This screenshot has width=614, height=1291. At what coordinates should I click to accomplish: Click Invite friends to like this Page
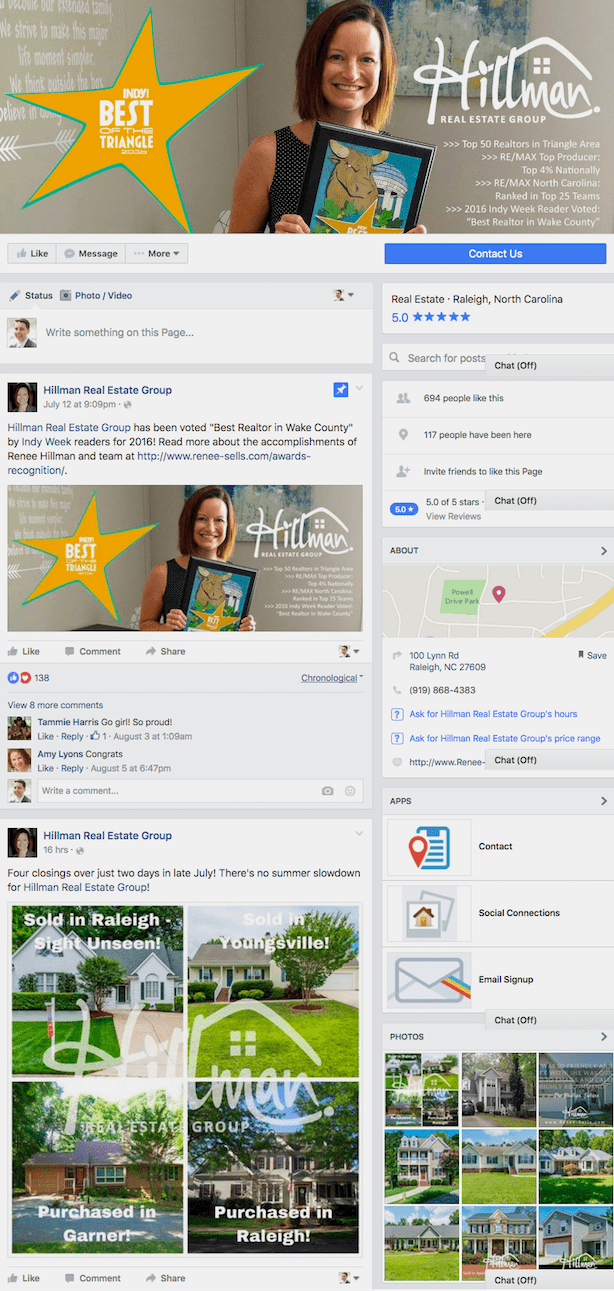pyautogui.click(x=483, y=471)
